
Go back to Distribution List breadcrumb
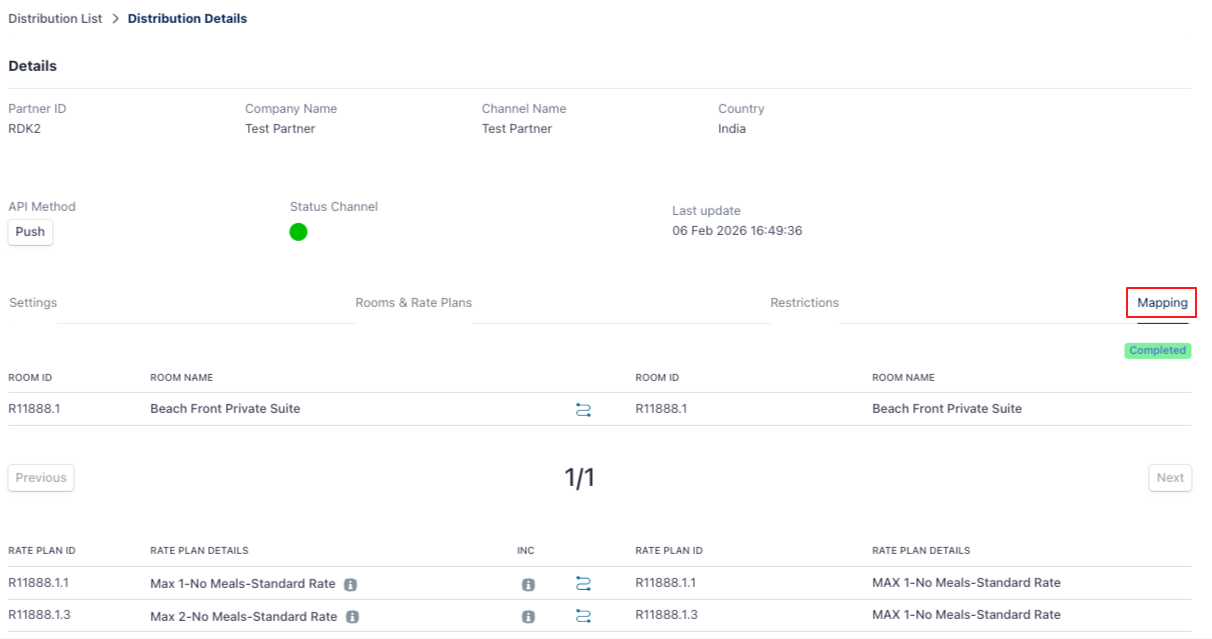(55, 18)
